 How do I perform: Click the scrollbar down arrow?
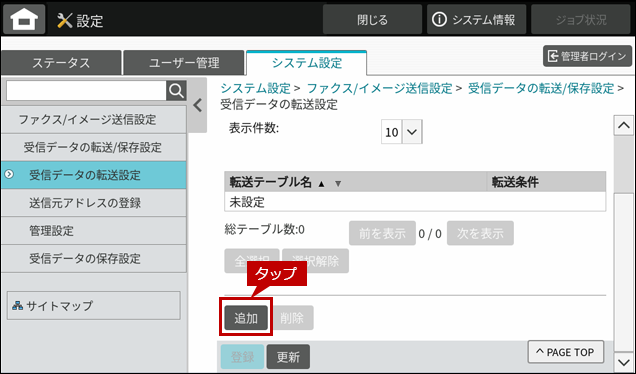[x=624, y=361]
